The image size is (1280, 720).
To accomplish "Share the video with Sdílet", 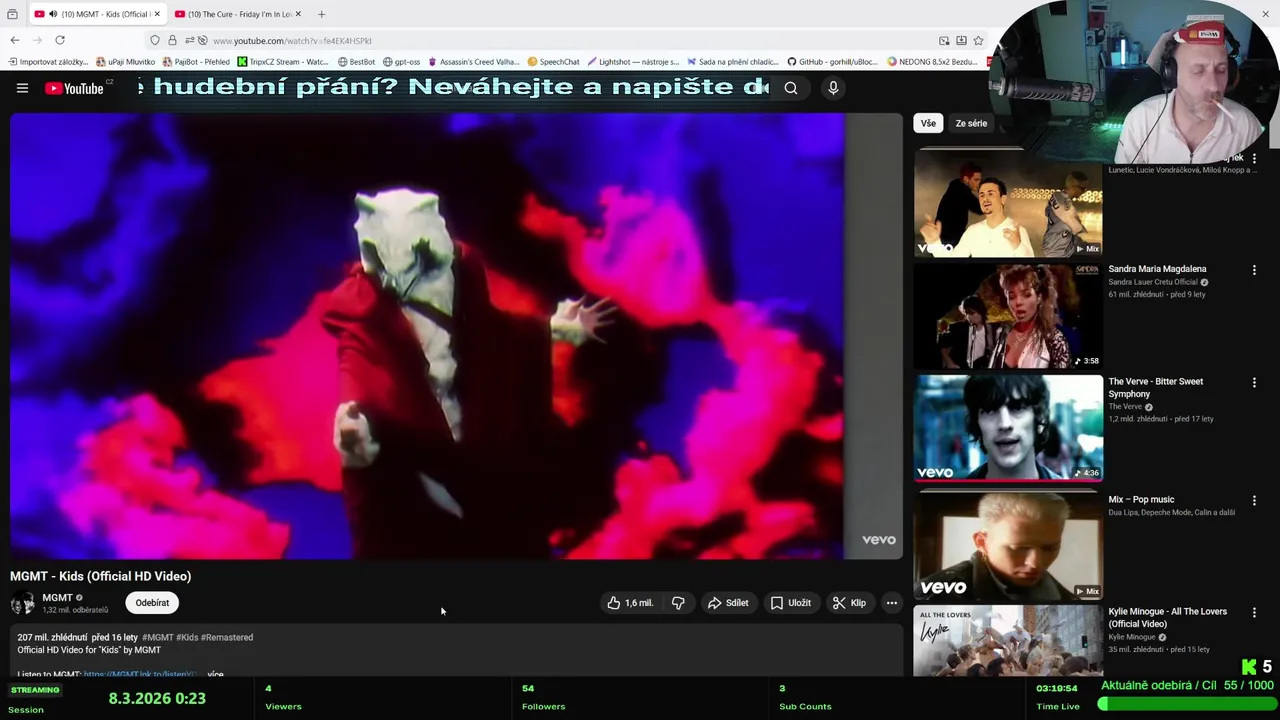I will pyautogui.click(x=728, y=603).
